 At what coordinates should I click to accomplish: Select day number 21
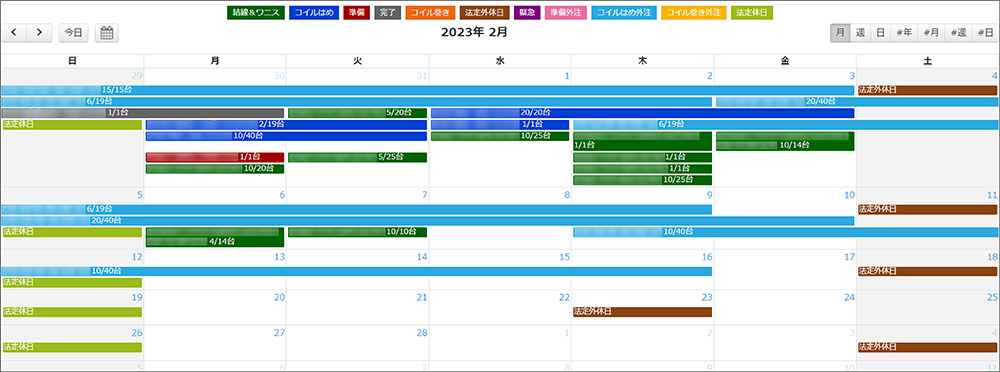pos(422,297)
